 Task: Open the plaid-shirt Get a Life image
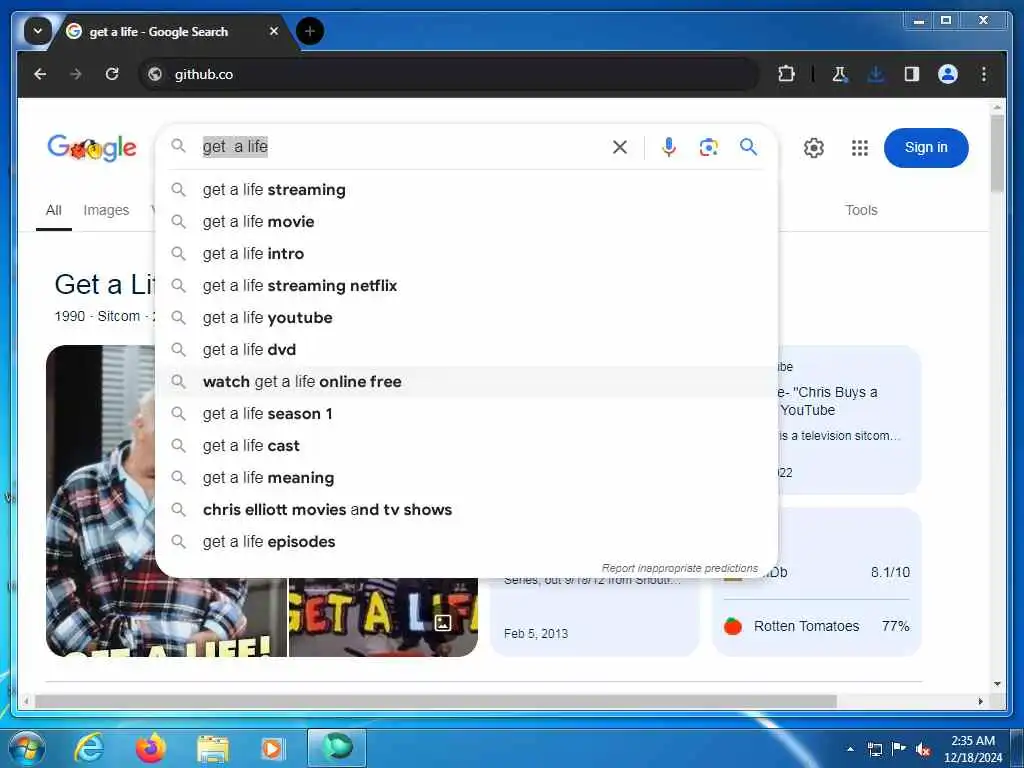(x=101, y=500)
